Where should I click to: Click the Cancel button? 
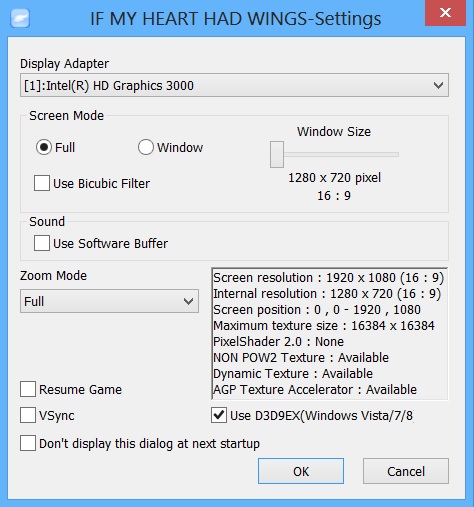406,471
